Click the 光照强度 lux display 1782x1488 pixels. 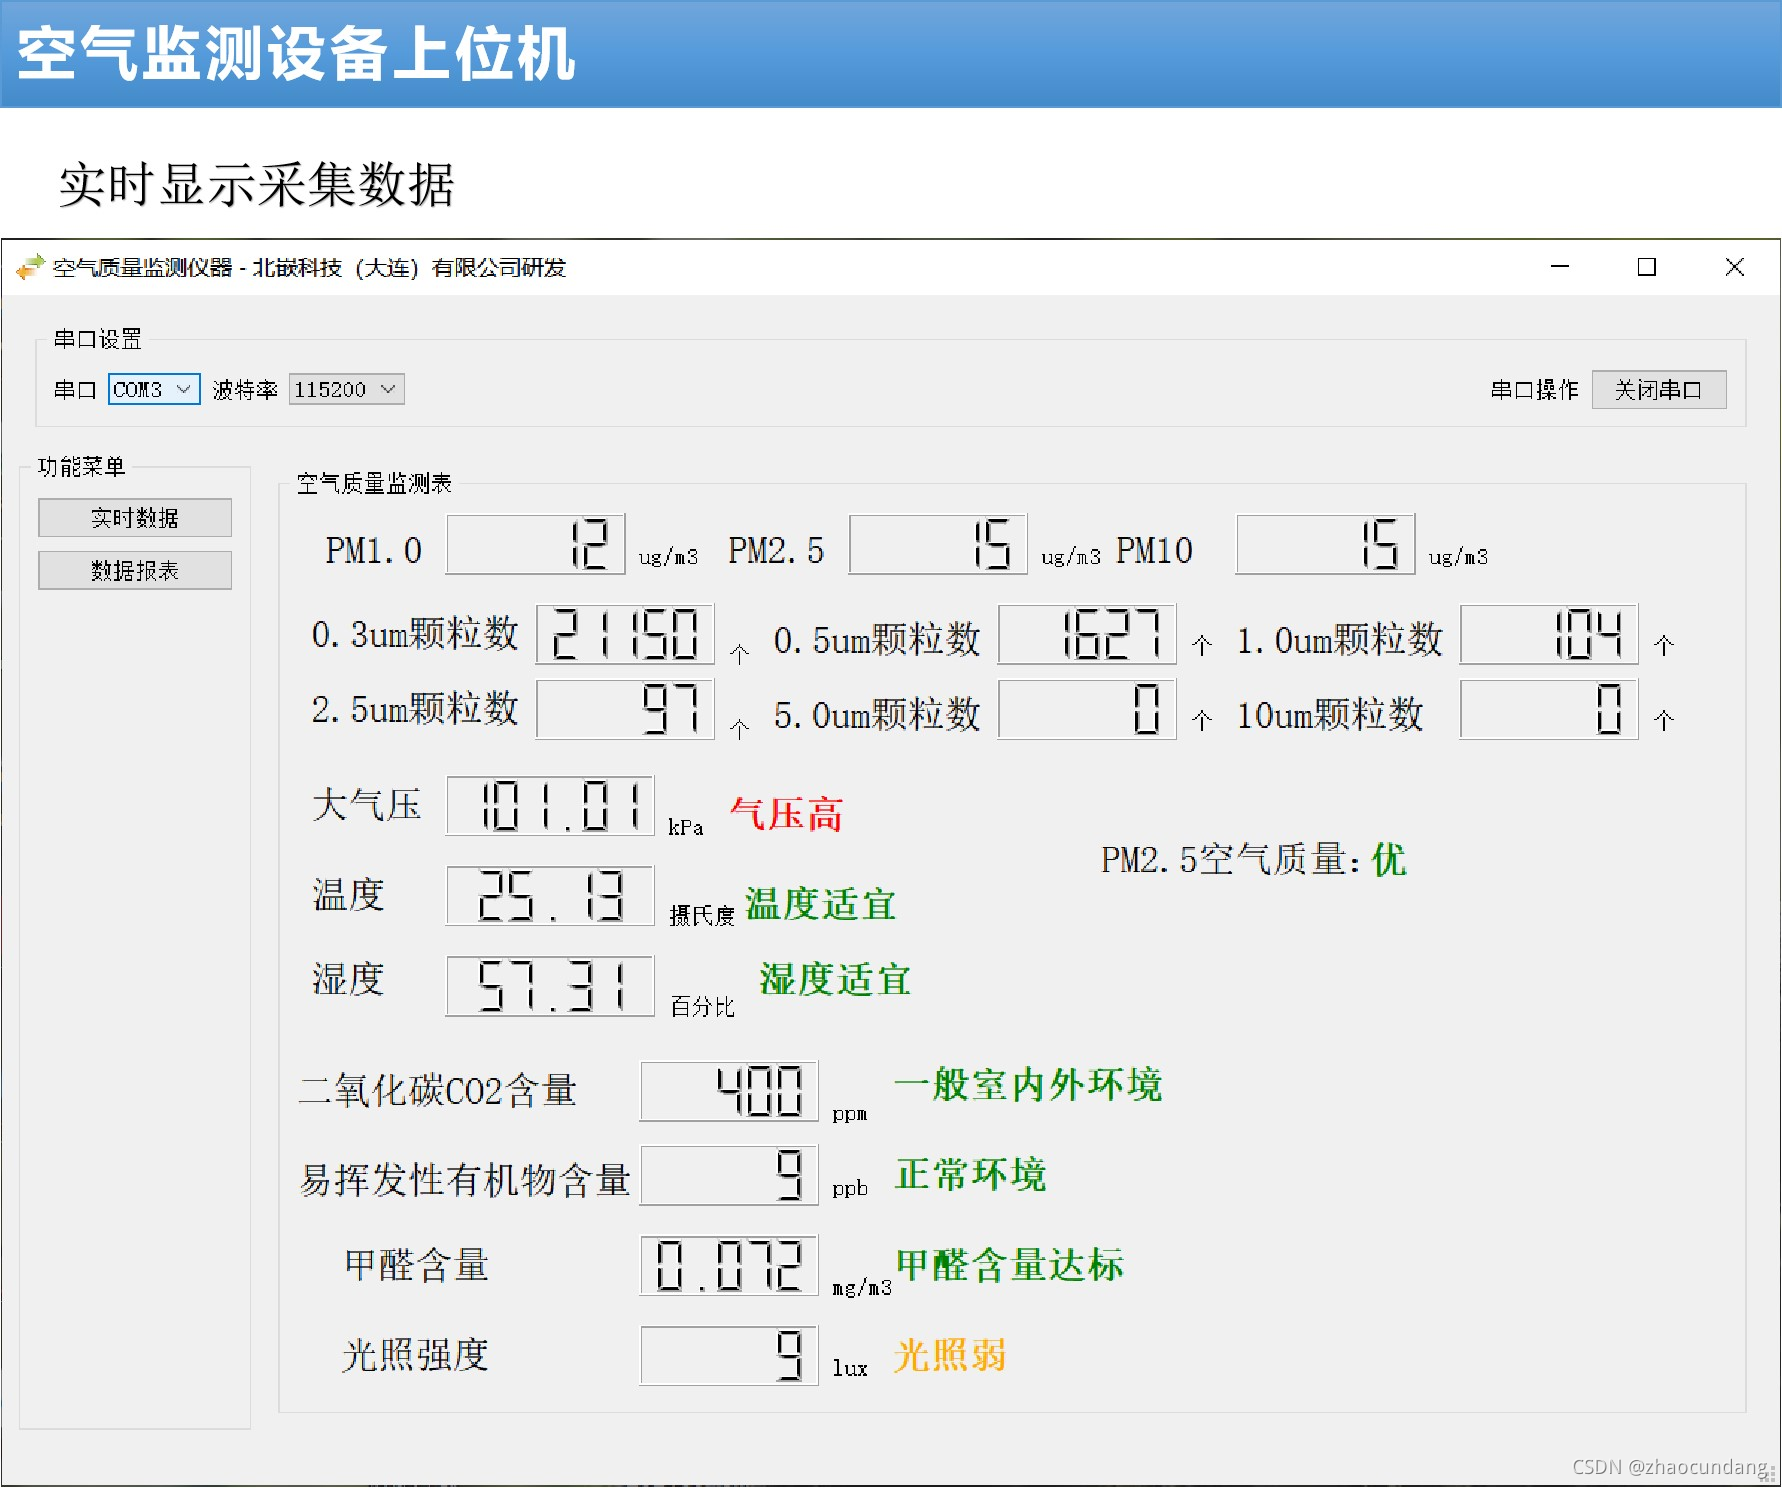click(x=729, y=1356)
